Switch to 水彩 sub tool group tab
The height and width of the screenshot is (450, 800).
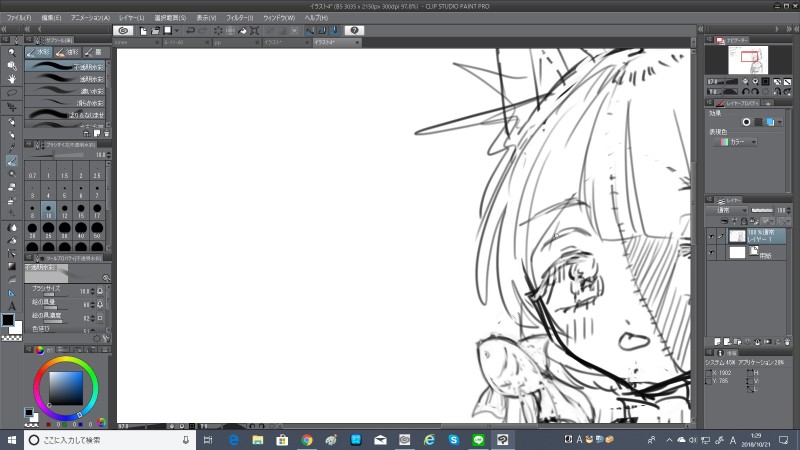point(38,52)
